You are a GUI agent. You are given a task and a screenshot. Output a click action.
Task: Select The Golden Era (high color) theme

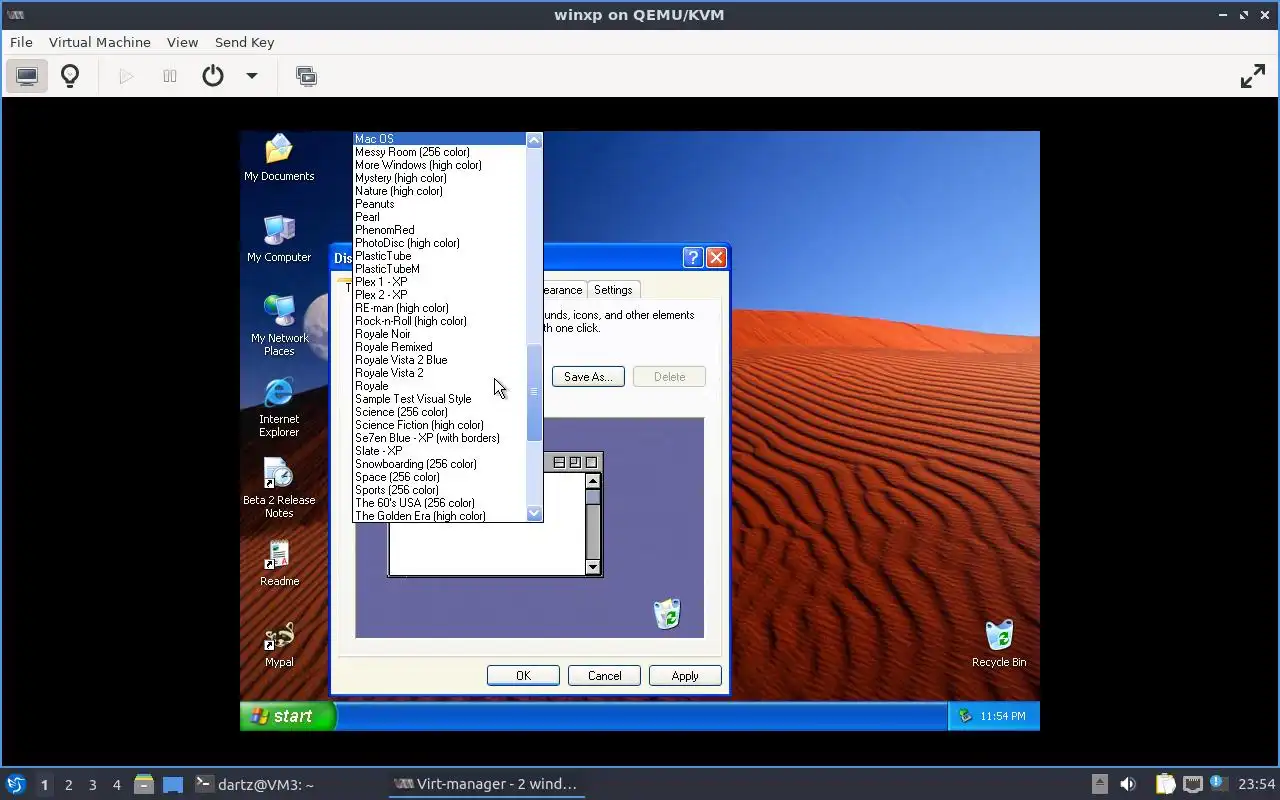pyautogui.click(x=440, y=516)
